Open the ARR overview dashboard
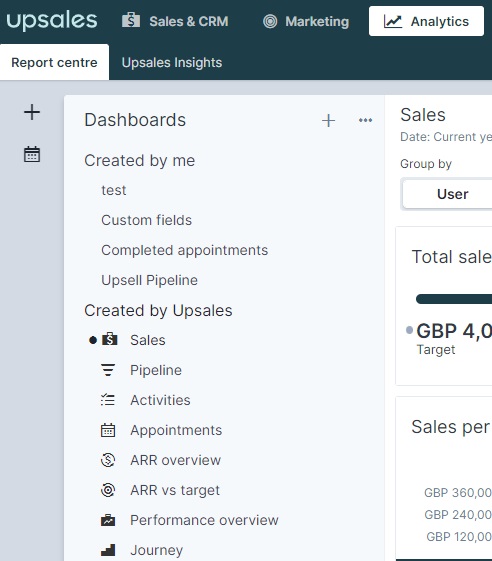 (176, 460)
